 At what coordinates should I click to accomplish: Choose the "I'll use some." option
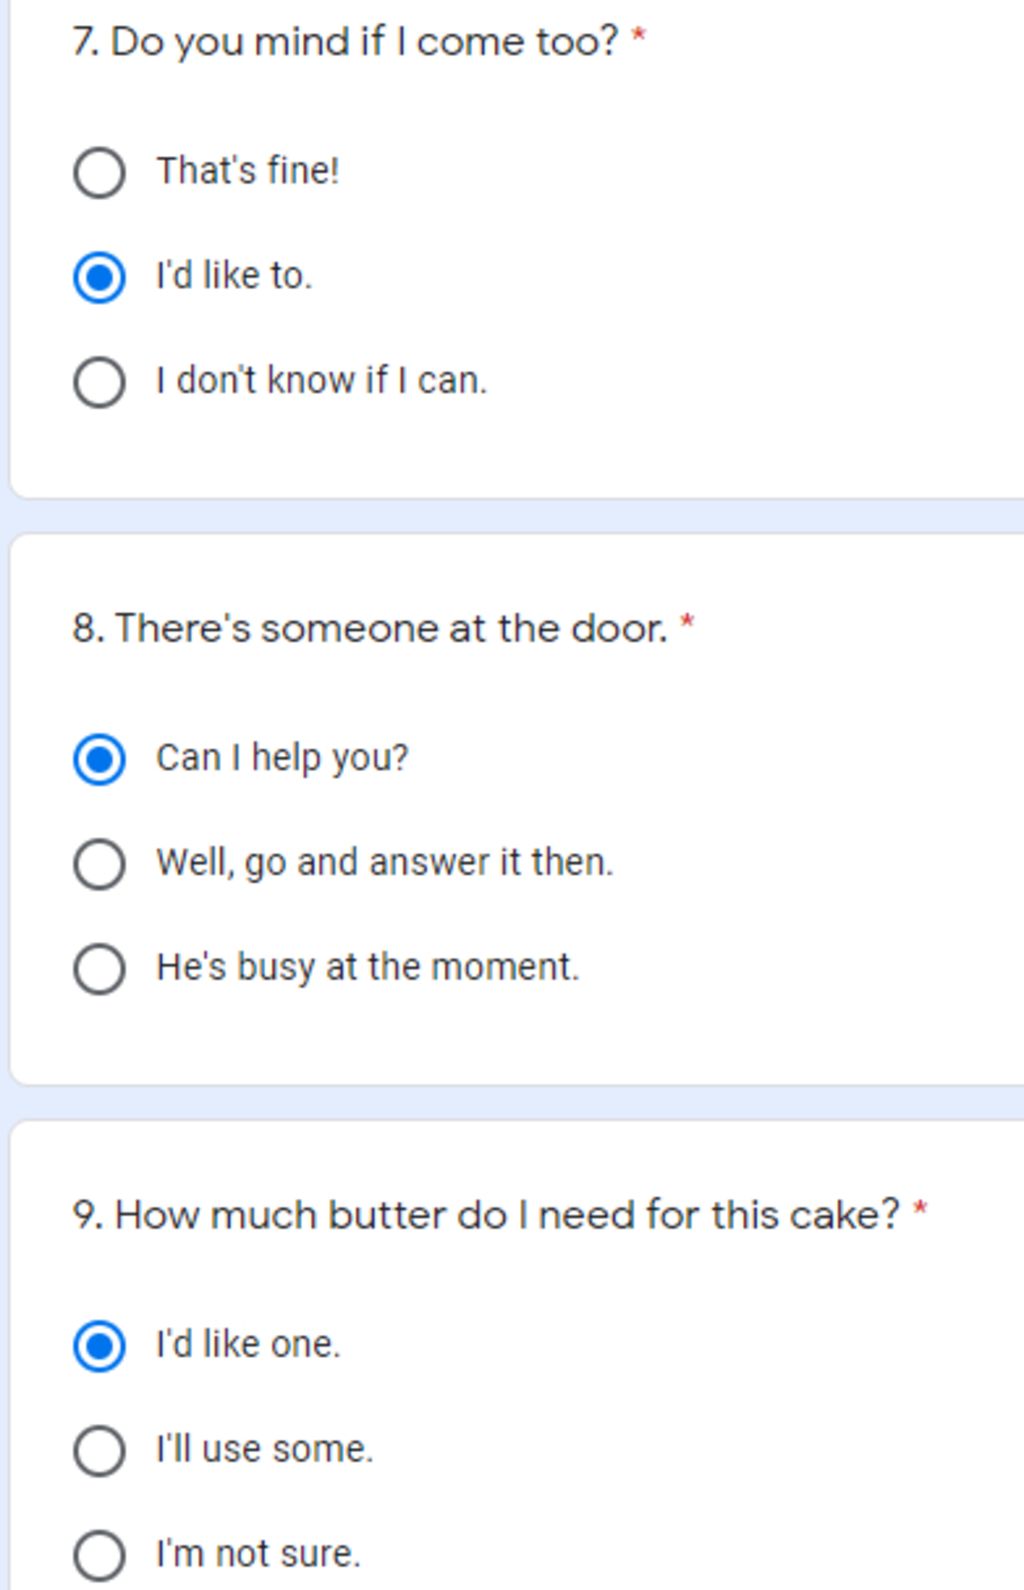(99, 1451)
